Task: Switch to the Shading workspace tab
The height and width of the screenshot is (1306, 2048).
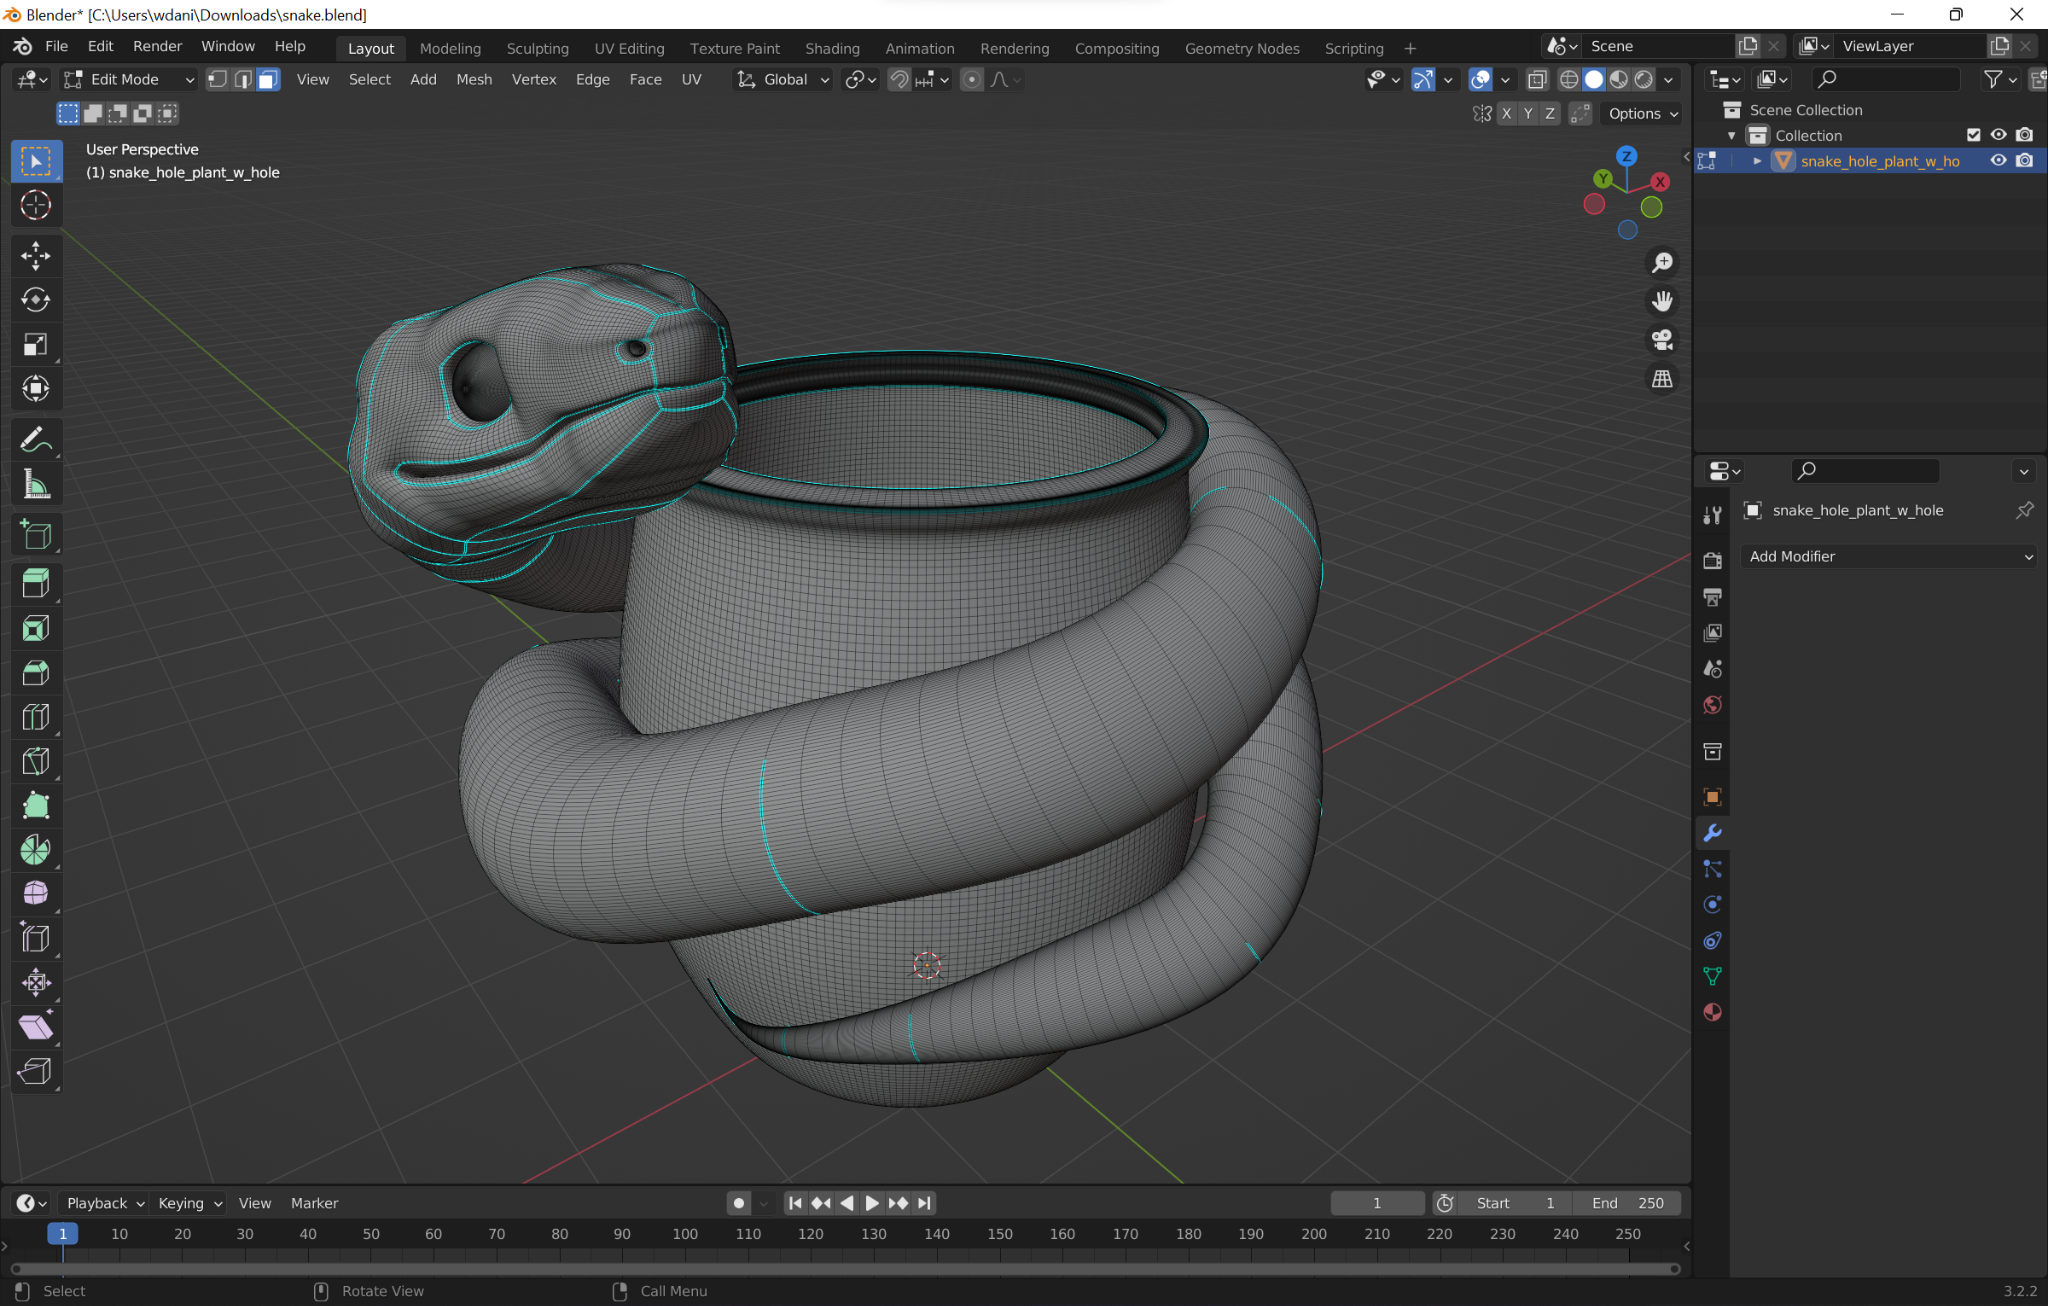Action: point(832,48)
